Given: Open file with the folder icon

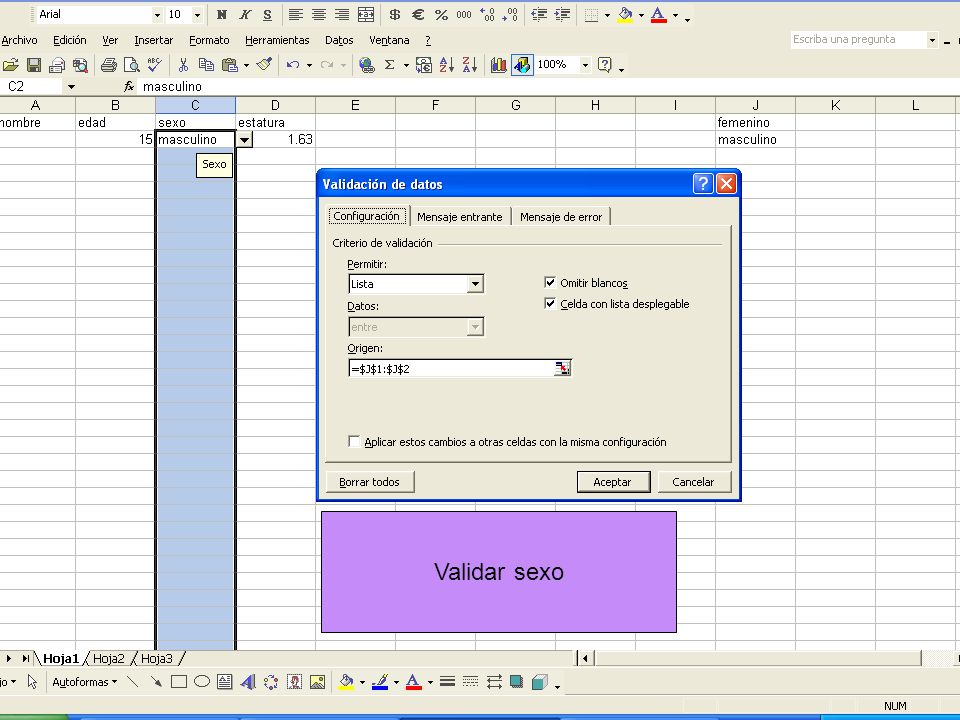Looking at the screenshot, I should tap(10, 65).
